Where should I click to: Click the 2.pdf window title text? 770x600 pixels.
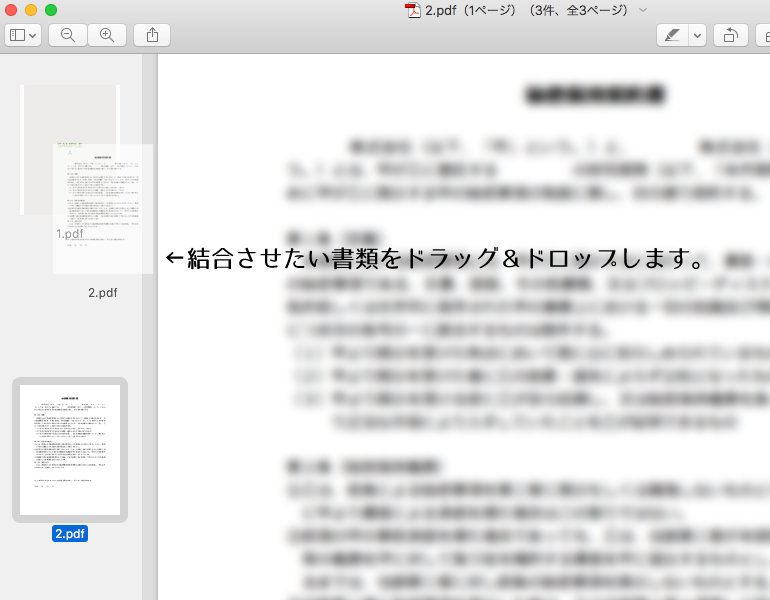pos(526,10)
